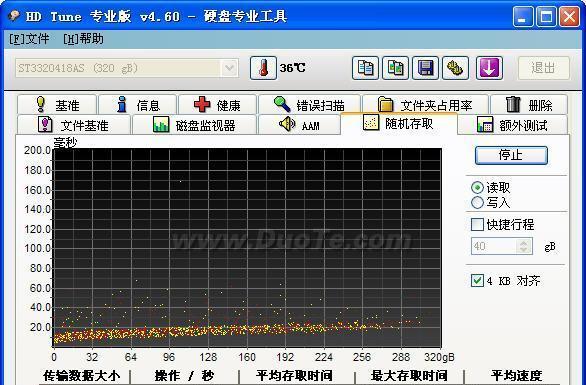The height and width of the screenshot is (385, 586).
Task: Enable the 快捷行程 short stroke checkbox
Action: click(x=477, y=224)
